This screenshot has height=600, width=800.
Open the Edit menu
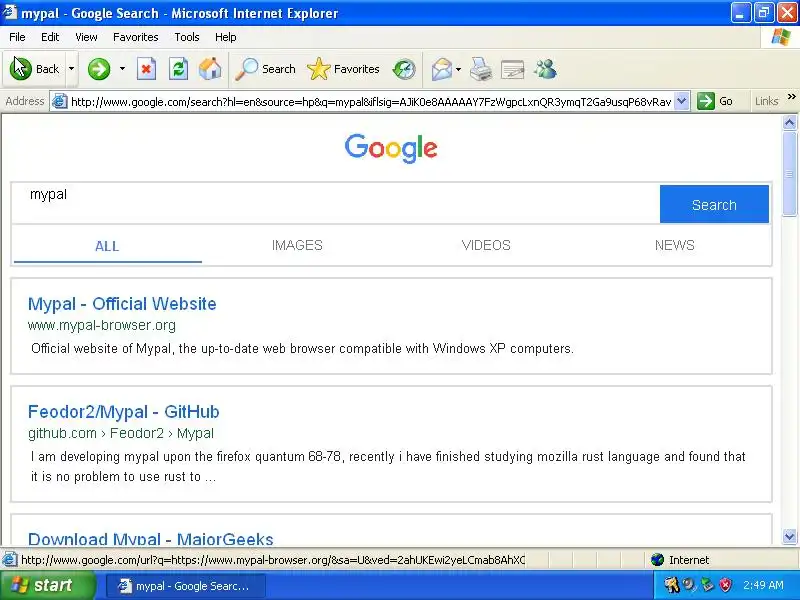pos(50,37)
